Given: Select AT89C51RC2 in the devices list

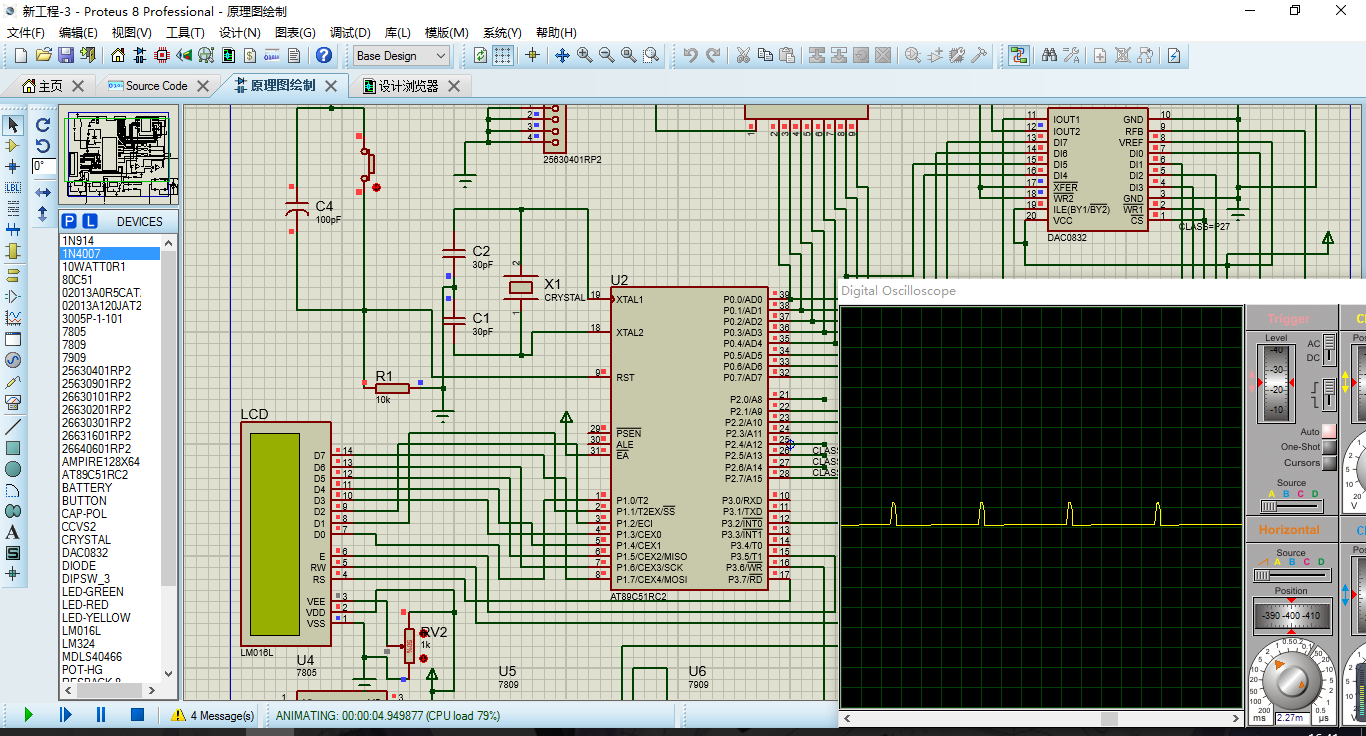Looking at the screenshot, I should point(110,475).
